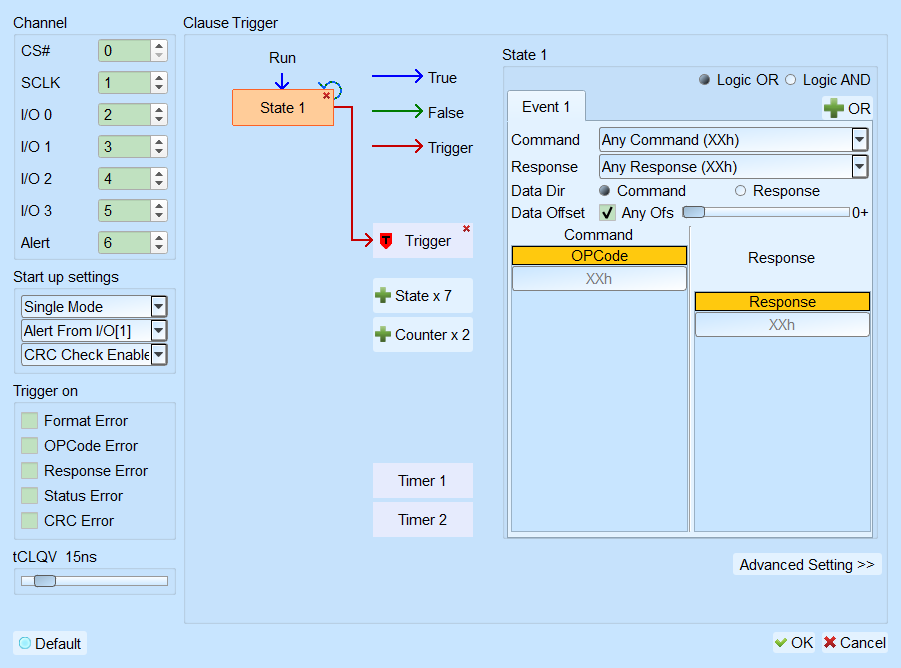Open Advanced Setting >> options
This screenshot has width=901, height=668.
point(807,565)
